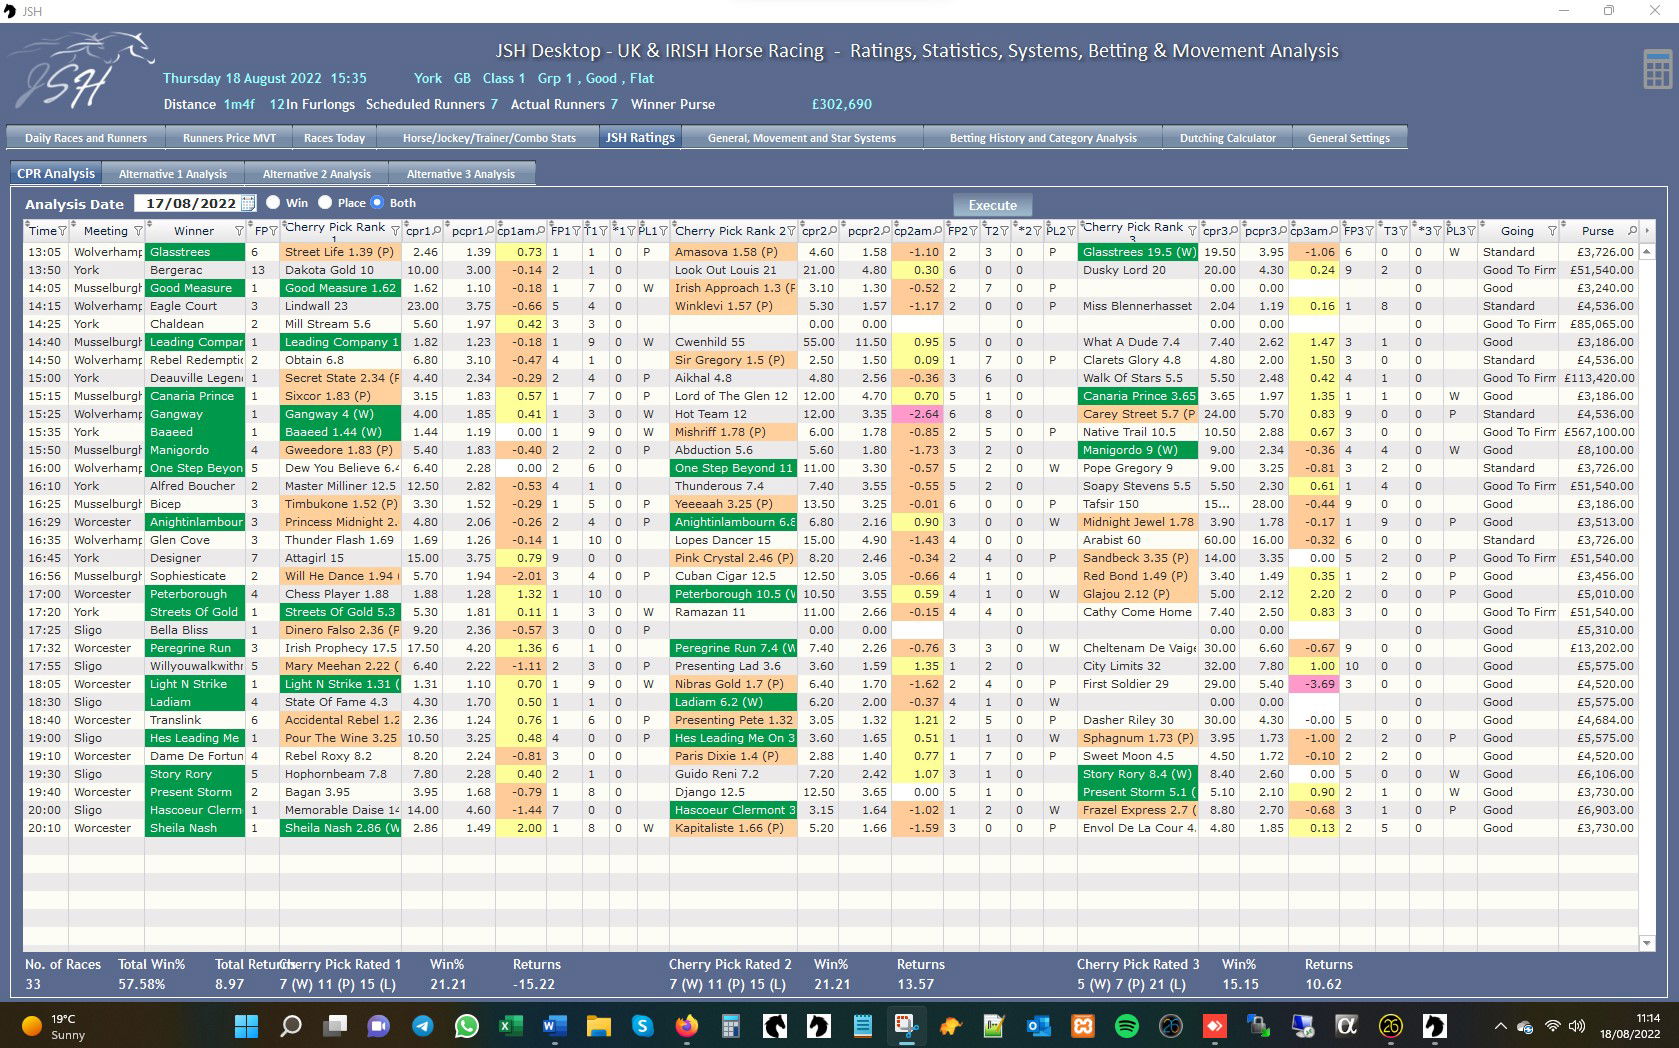
Task: Open the Meeting column filter dropdown
Action: [138, 231]
